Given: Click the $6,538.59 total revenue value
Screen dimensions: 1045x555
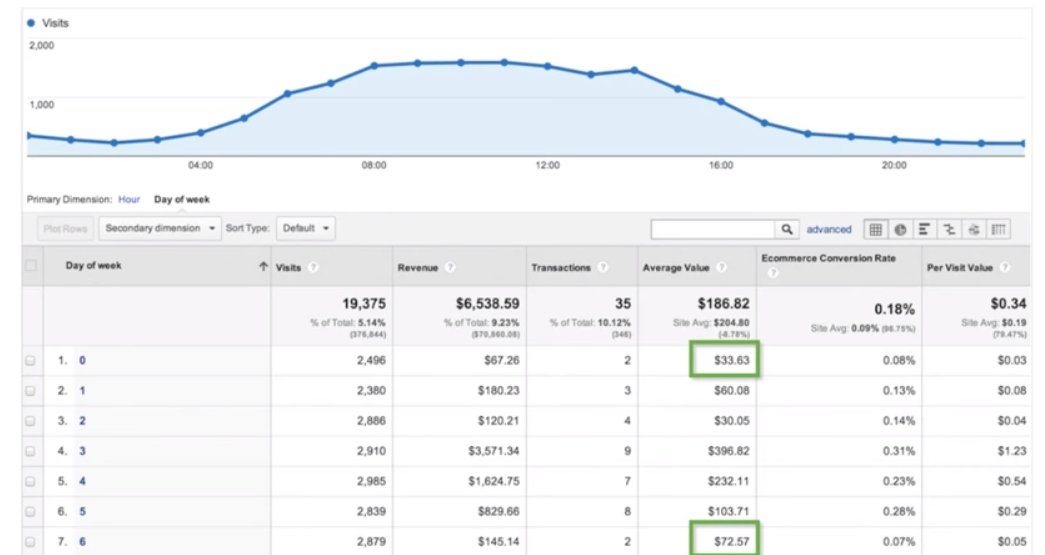Looking at the screenshot, I should coord(487,304).
